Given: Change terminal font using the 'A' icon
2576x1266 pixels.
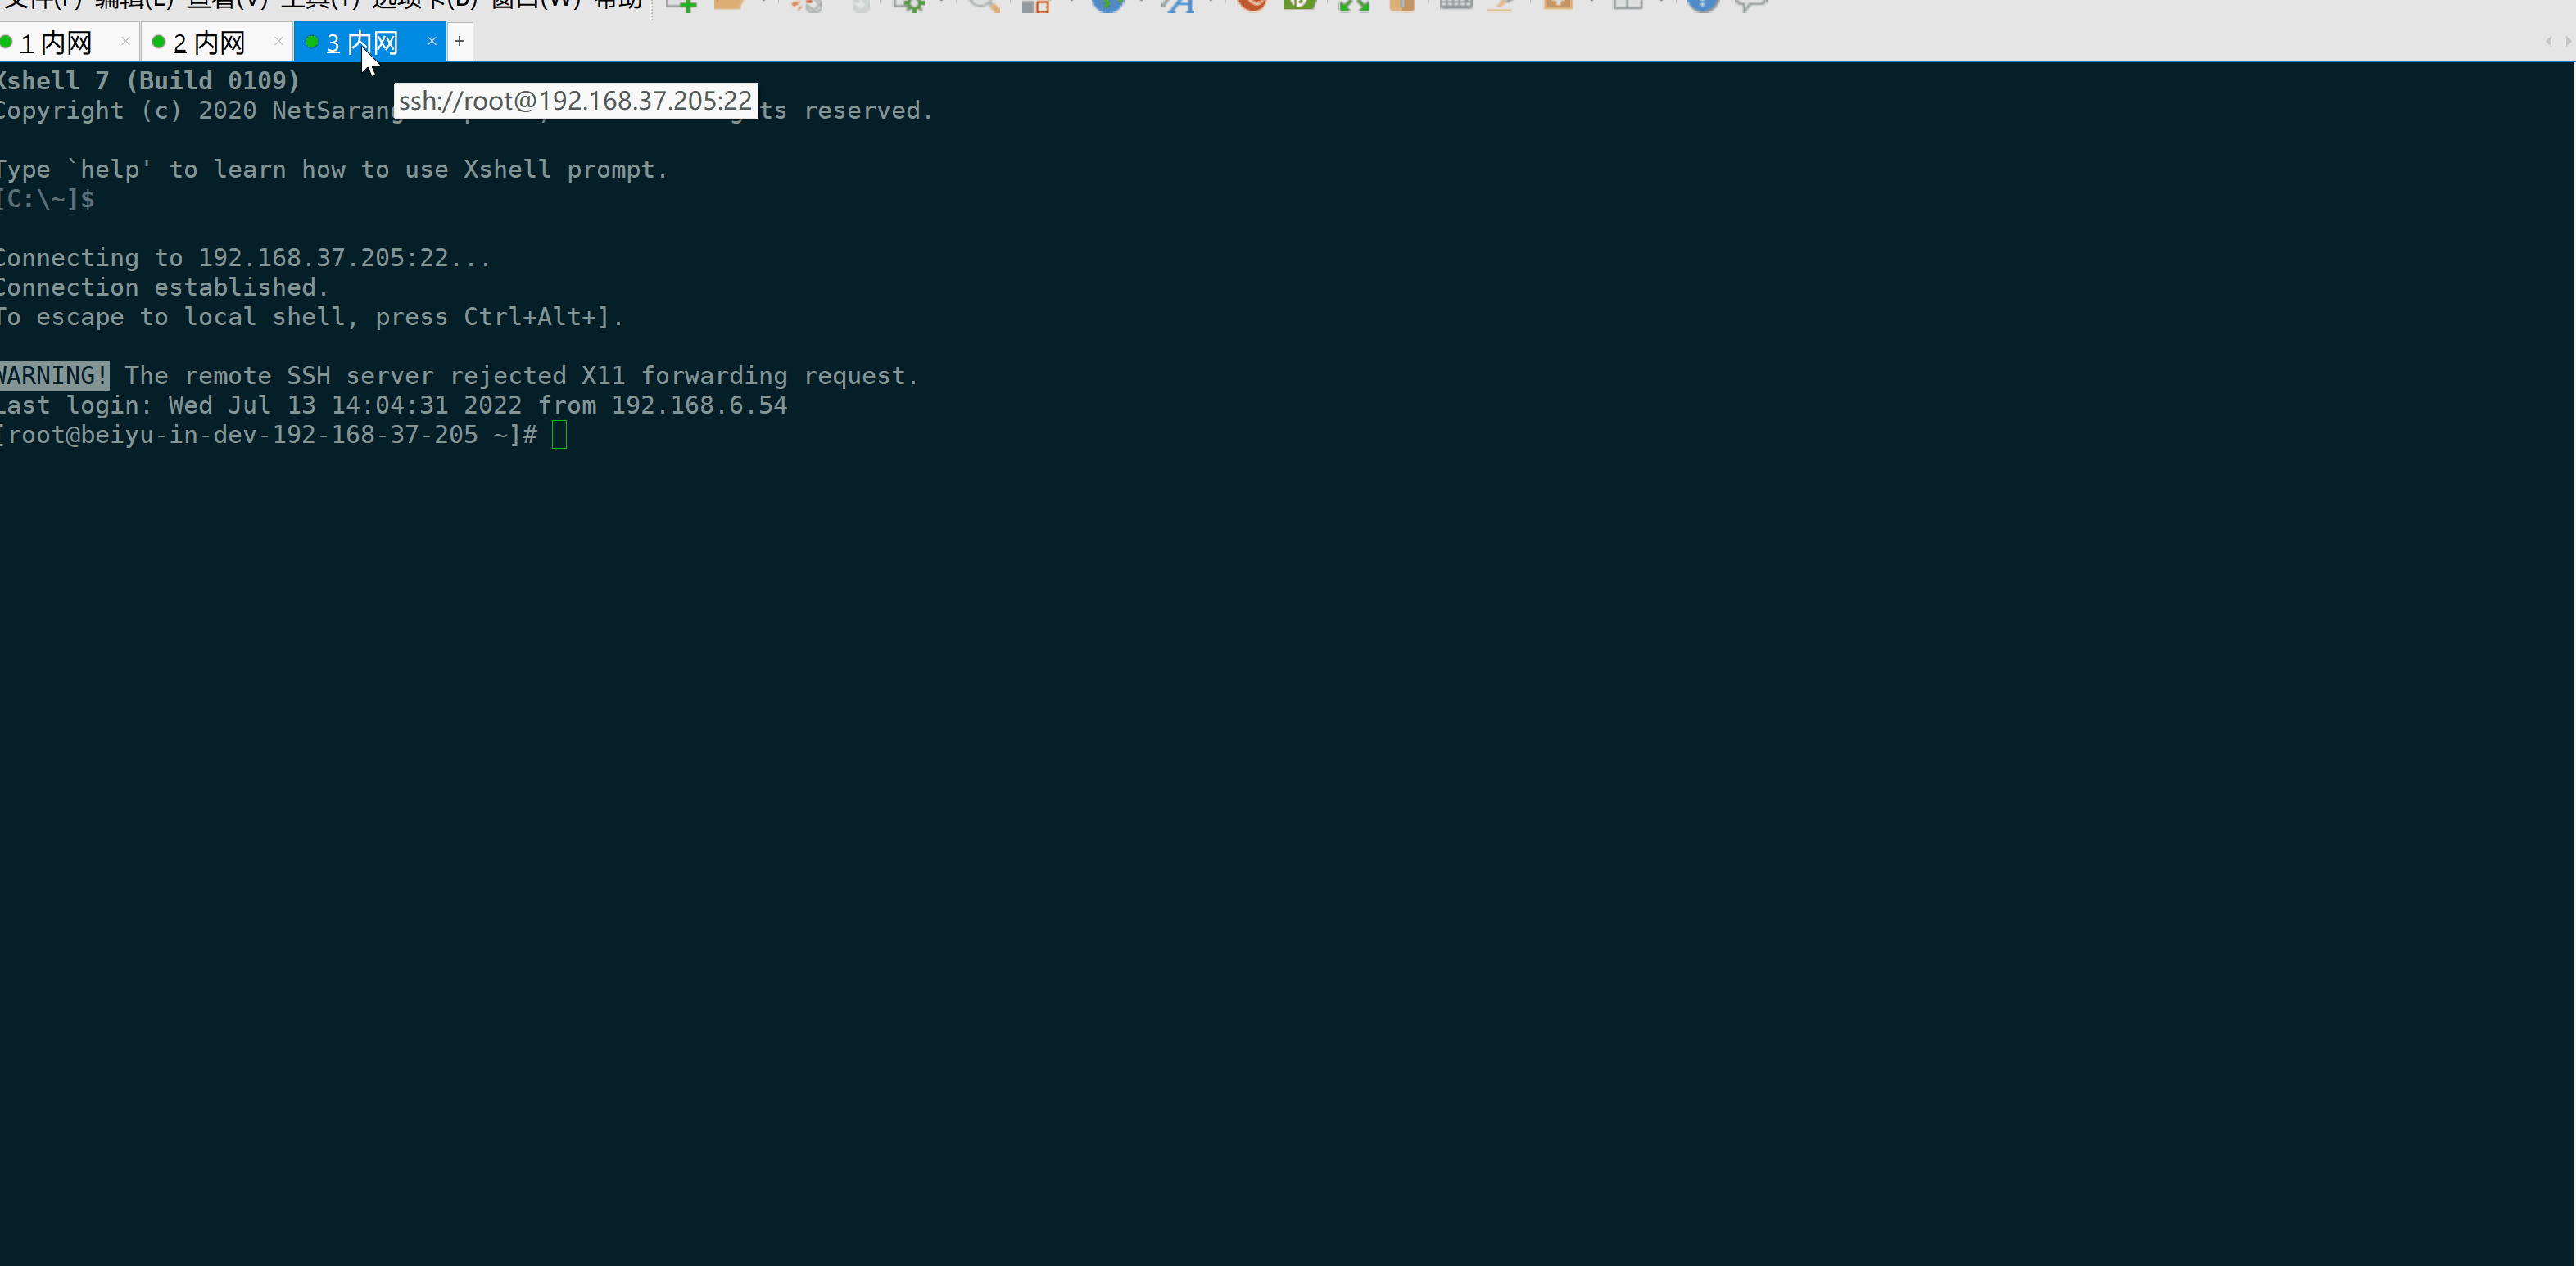Looking at the screenshot, I should (1181, 5).
